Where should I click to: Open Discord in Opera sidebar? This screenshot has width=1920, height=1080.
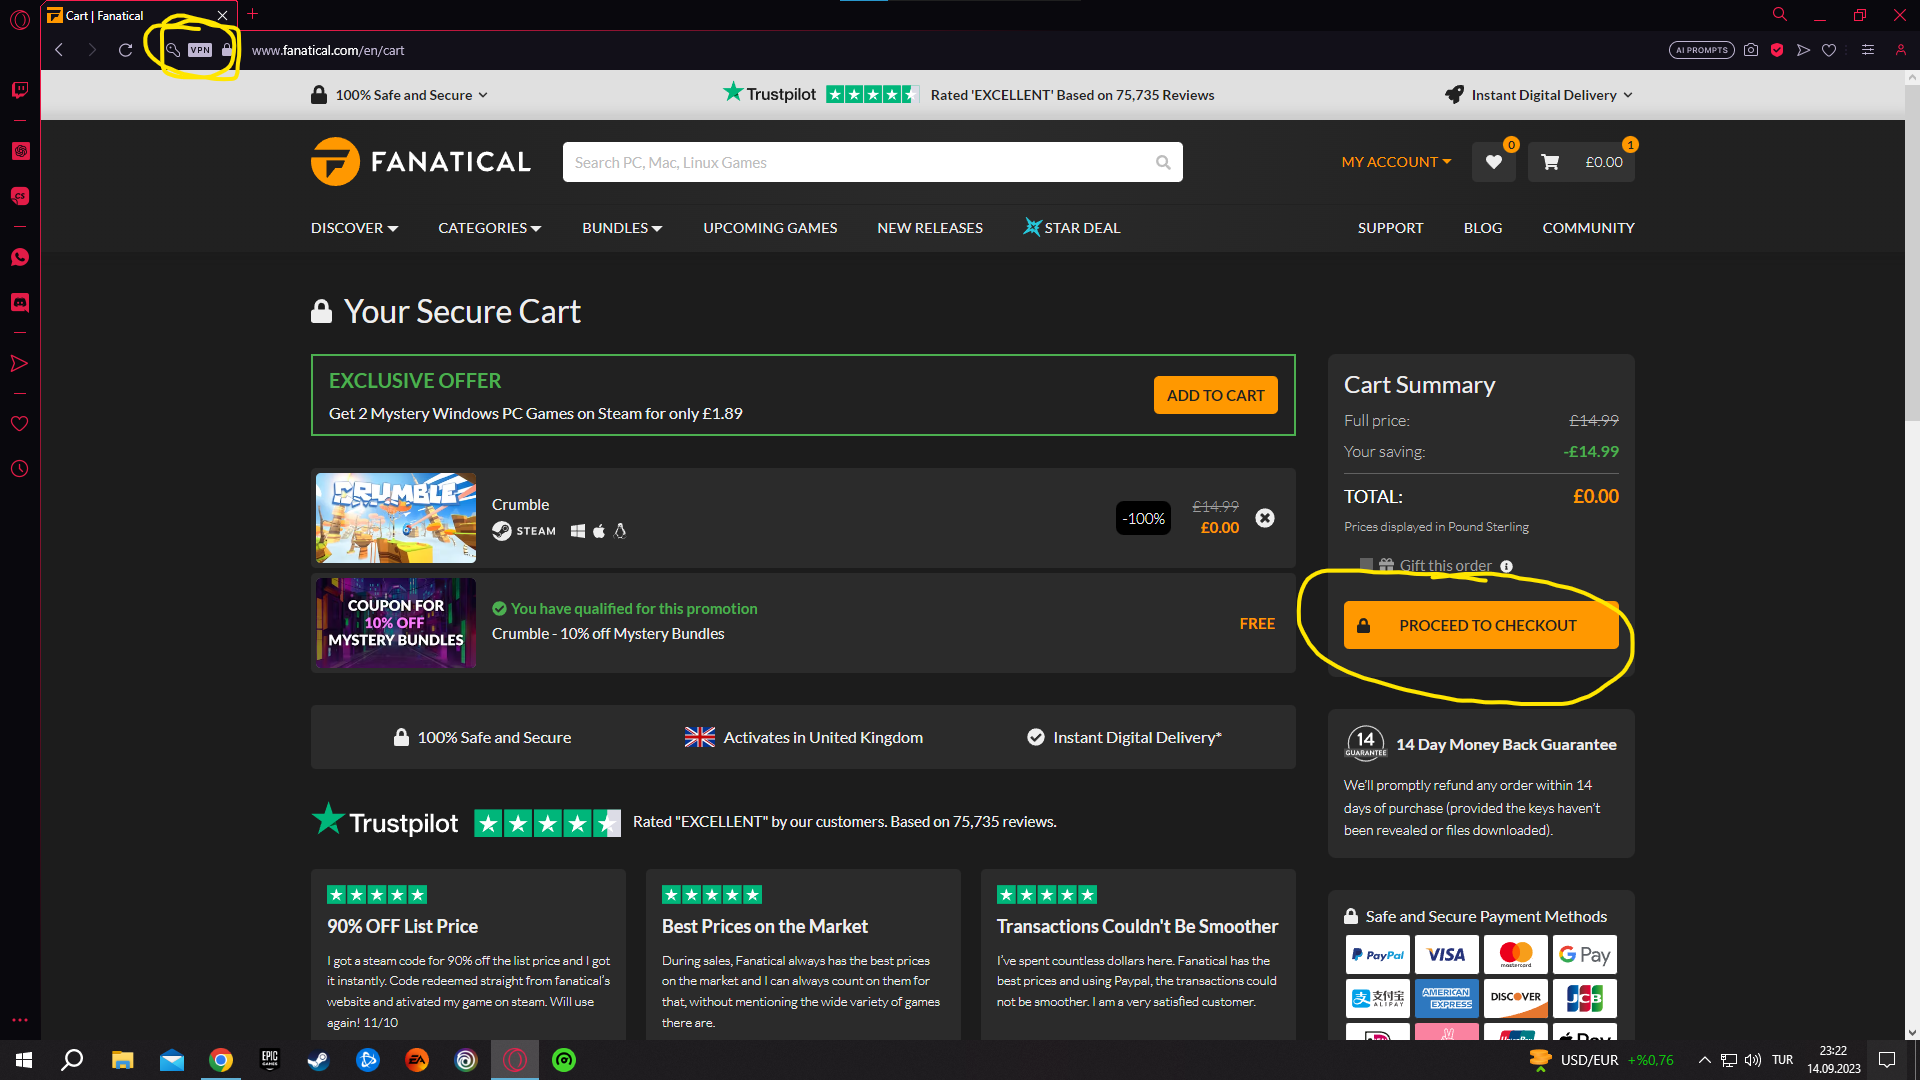point(20,302)
